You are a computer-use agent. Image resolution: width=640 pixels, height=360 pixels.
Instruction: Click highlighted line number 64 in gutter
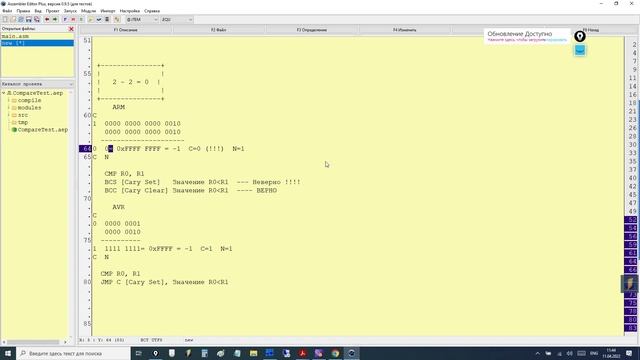click(x=85, y=149)
